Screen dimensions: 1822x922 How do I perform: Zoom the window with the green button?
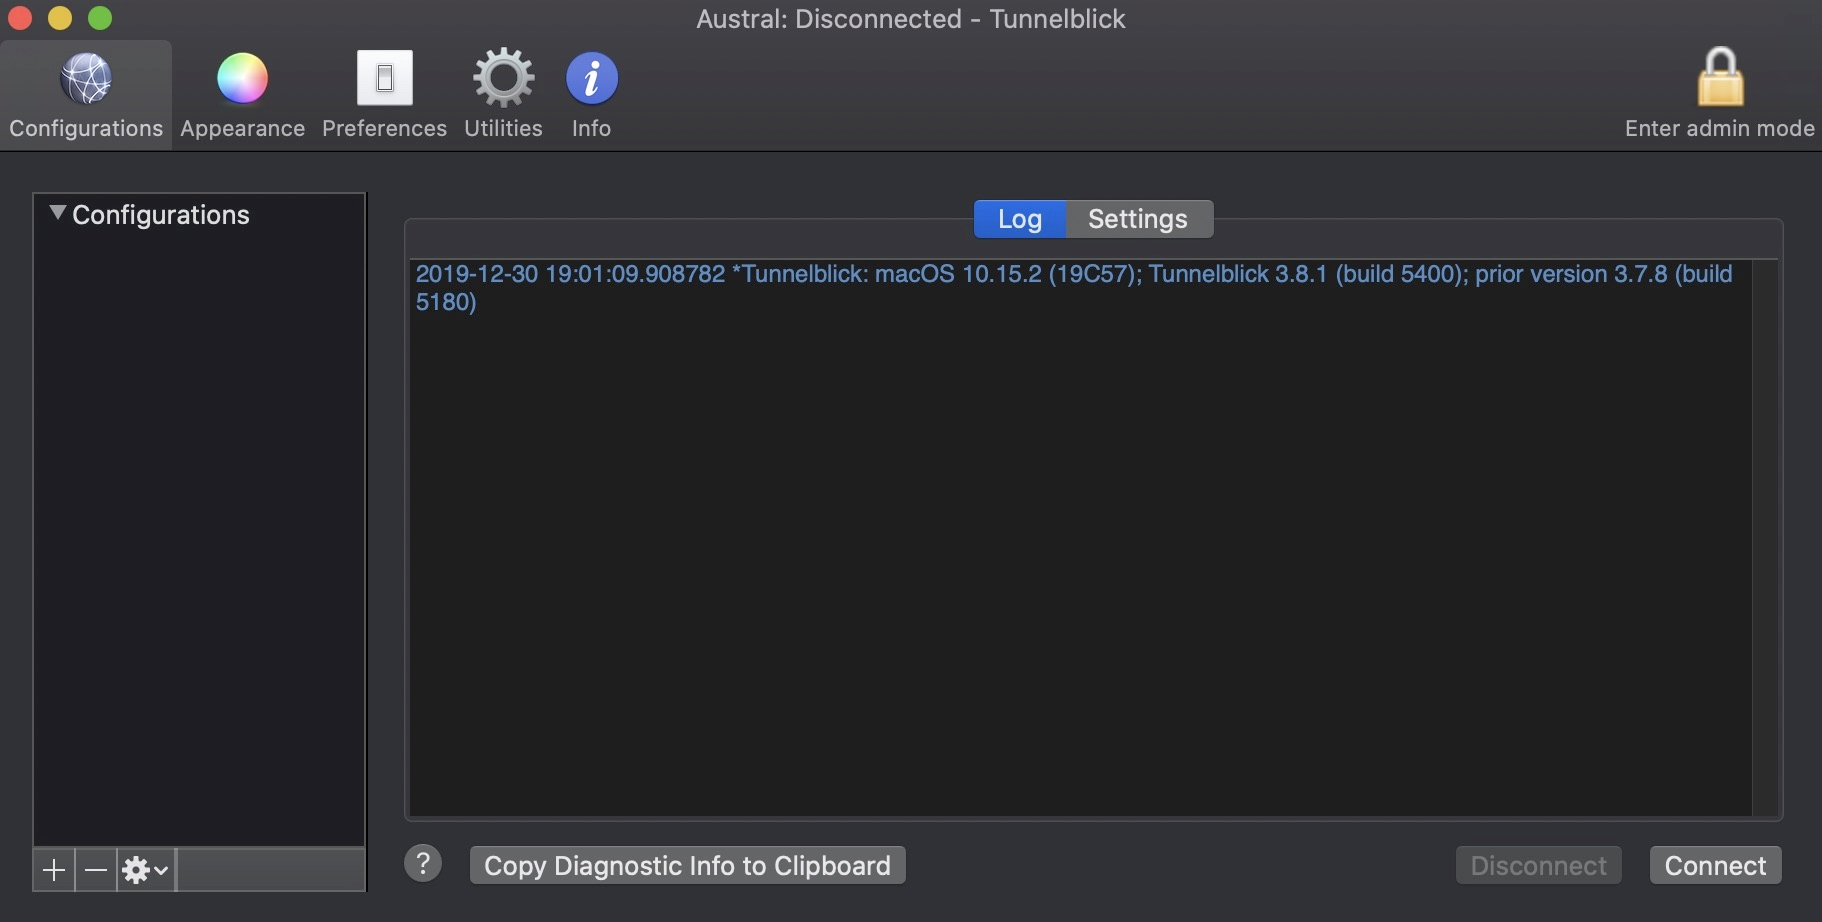tap(100, 18)
